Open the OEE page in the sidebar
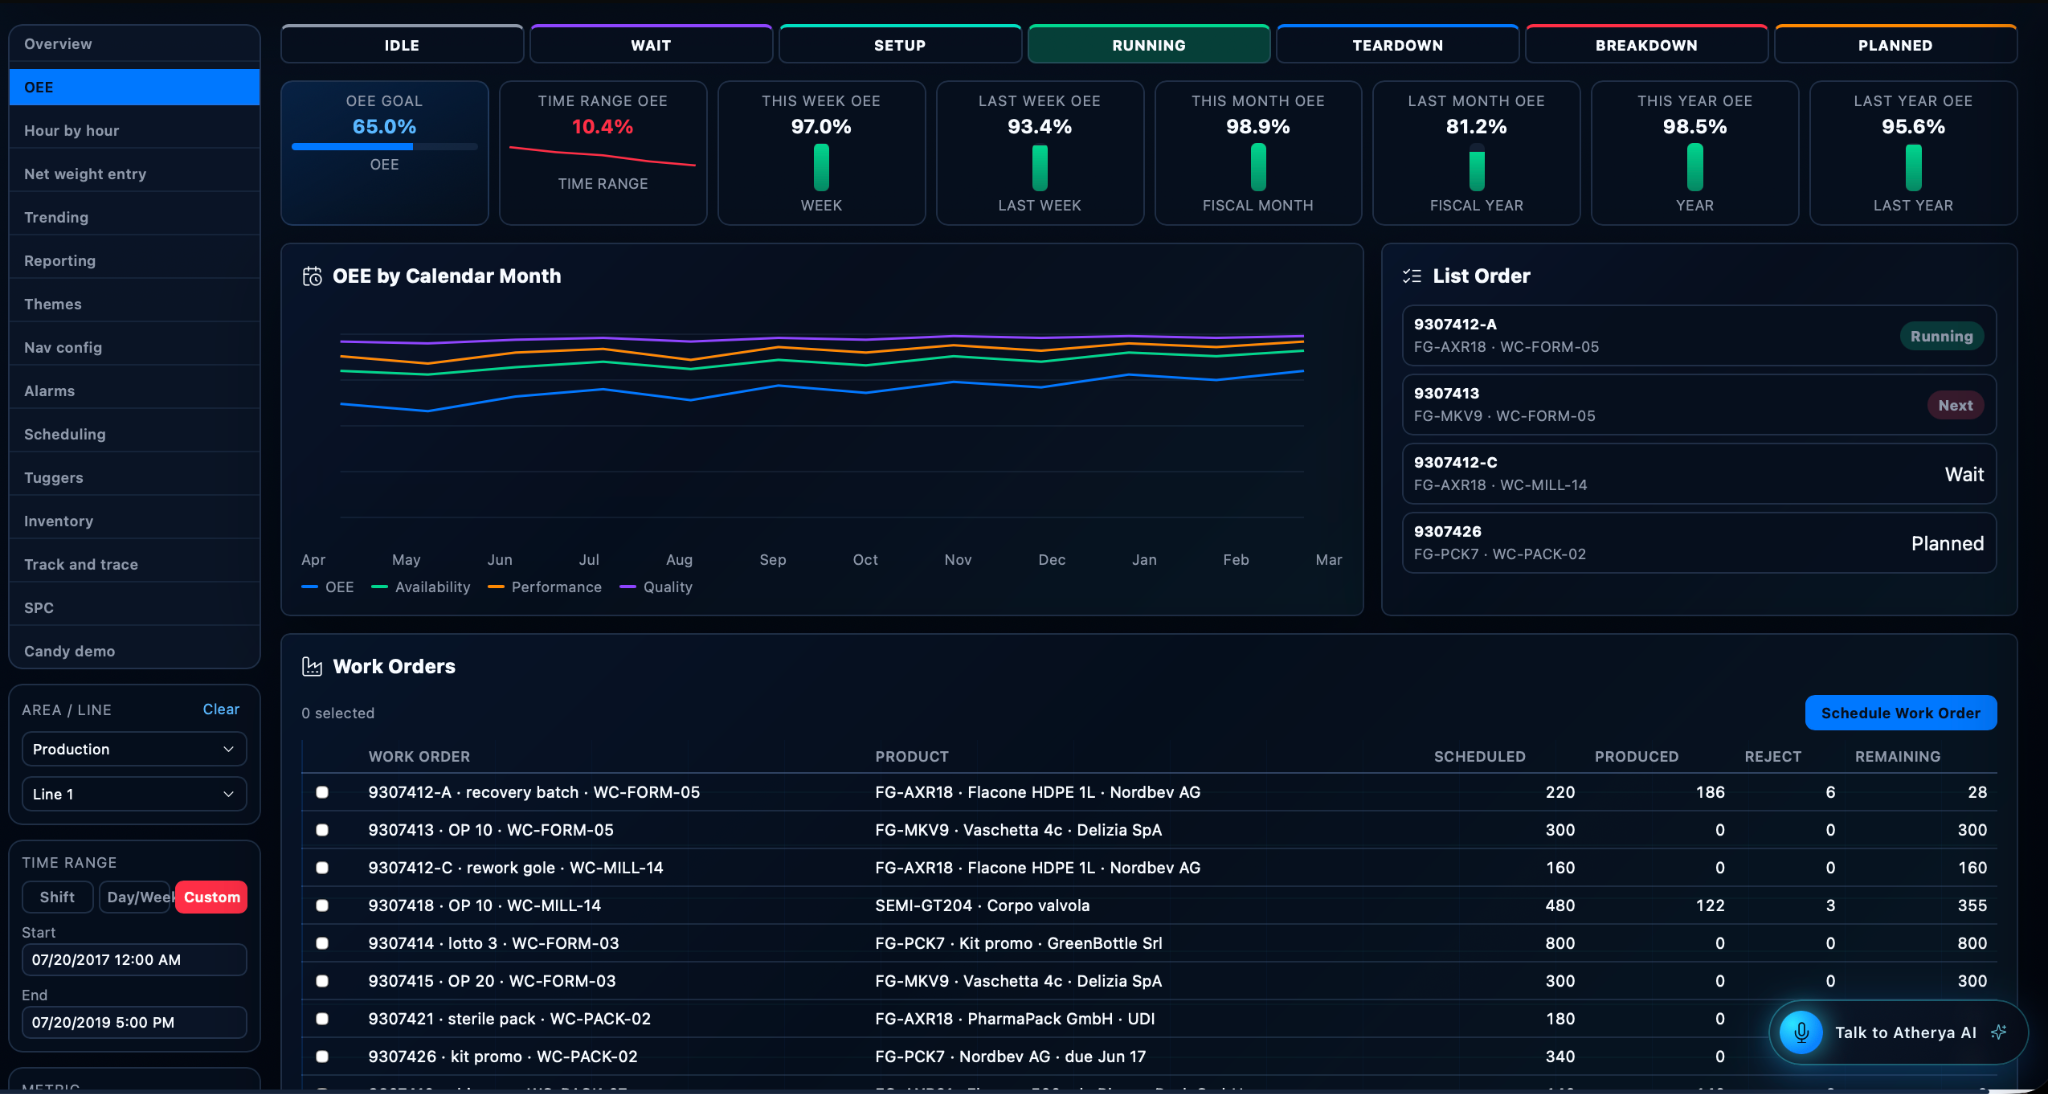This screenshot has width=2048, height=1094. click(x=134, y=87)
